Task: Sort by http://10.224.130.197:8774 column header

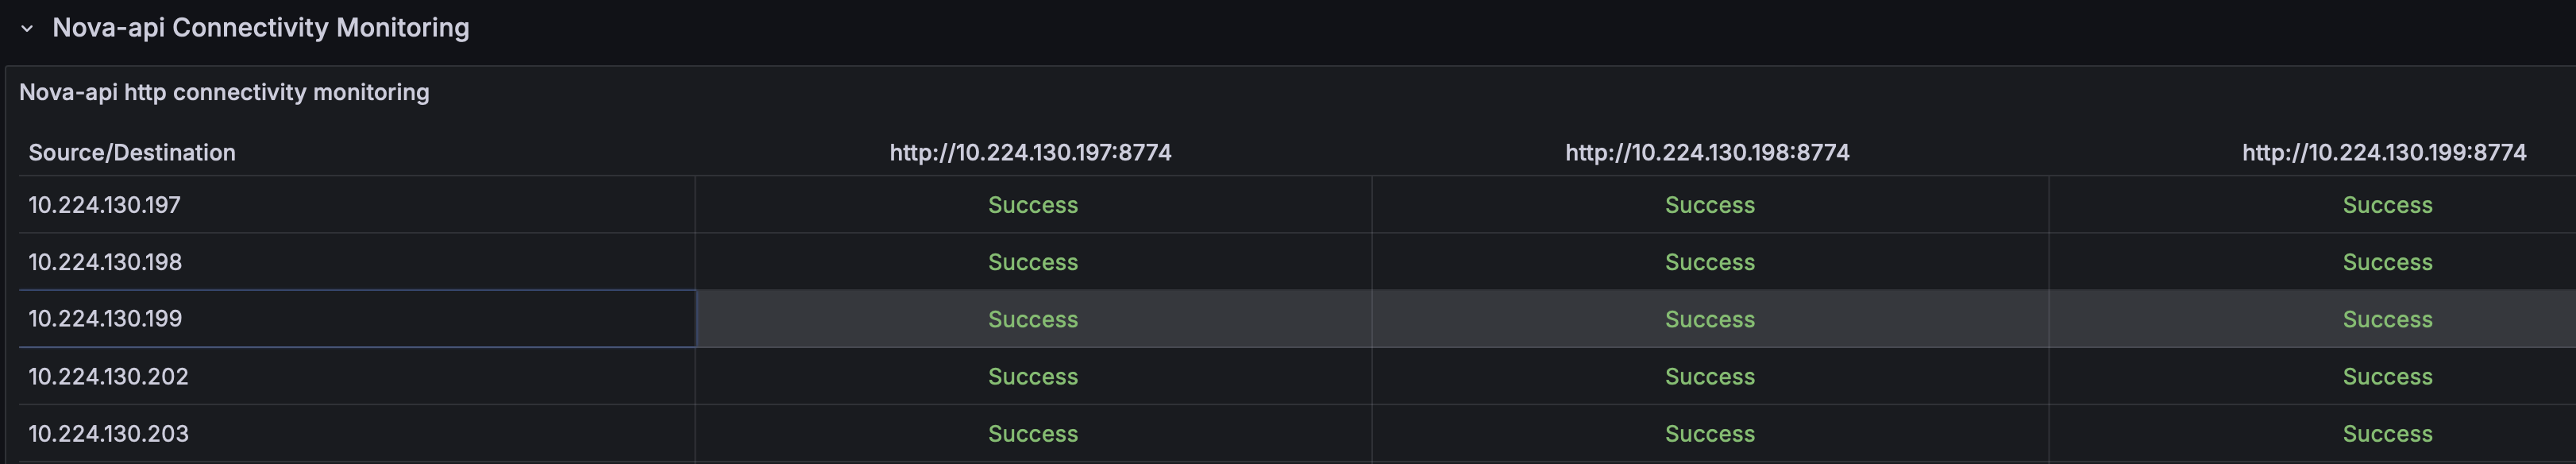Action: point(1030,152)
